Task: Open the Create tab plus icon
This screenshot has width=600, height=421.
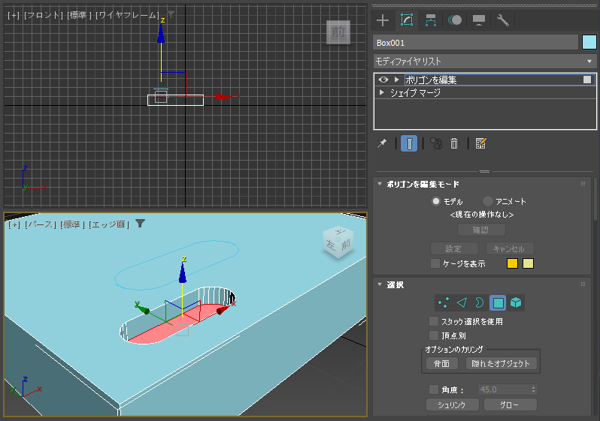Action: [382, 20]
